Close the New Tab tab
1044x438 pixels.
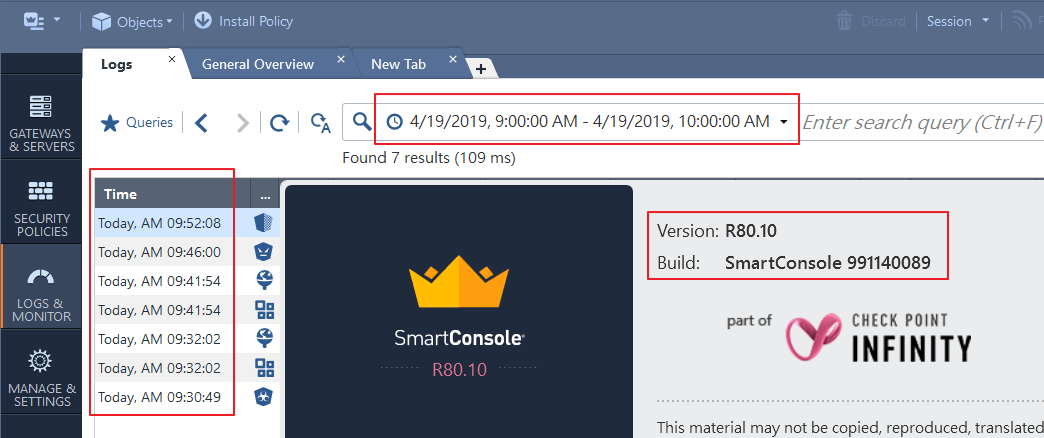coord(453,59)
